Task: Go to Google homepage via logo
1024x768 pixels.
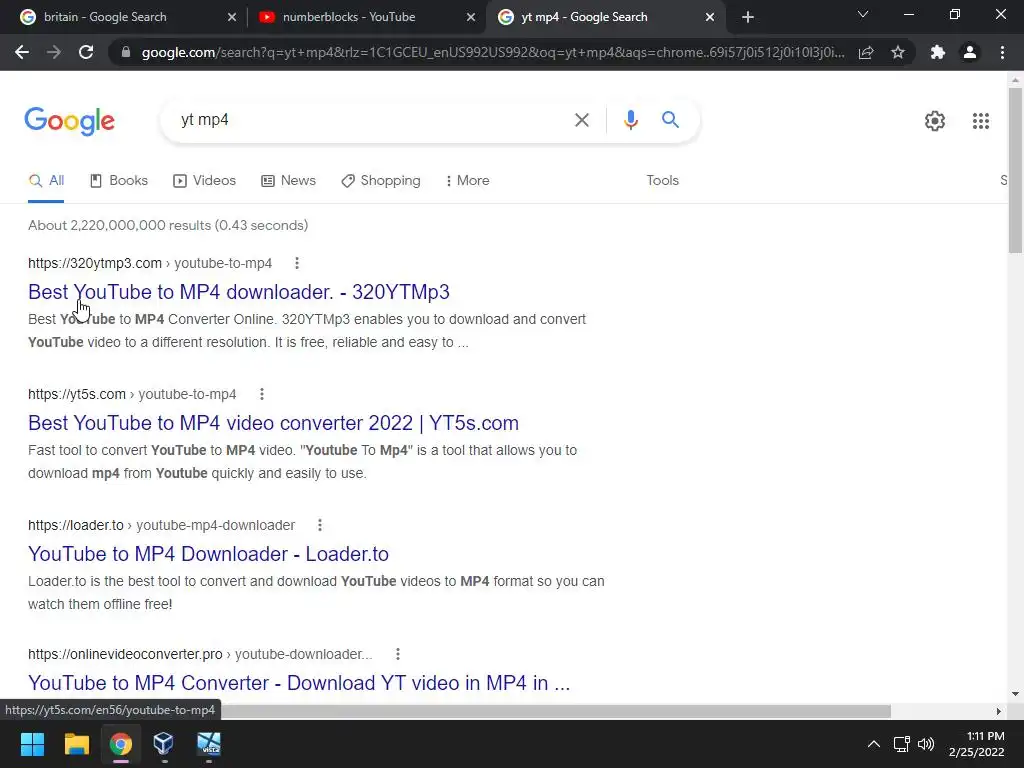Action: [x=69, y=121]
